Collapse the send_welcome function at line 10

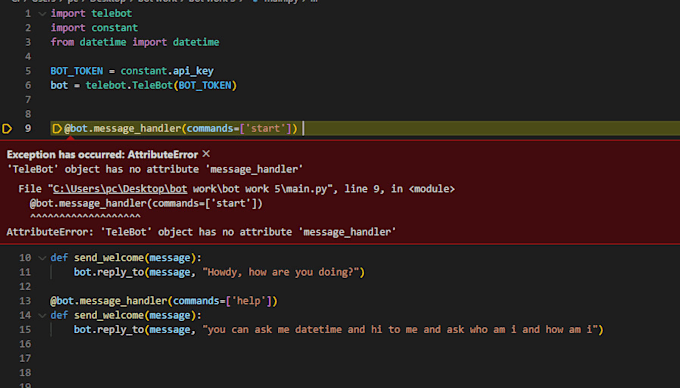[x=42, y=258]
